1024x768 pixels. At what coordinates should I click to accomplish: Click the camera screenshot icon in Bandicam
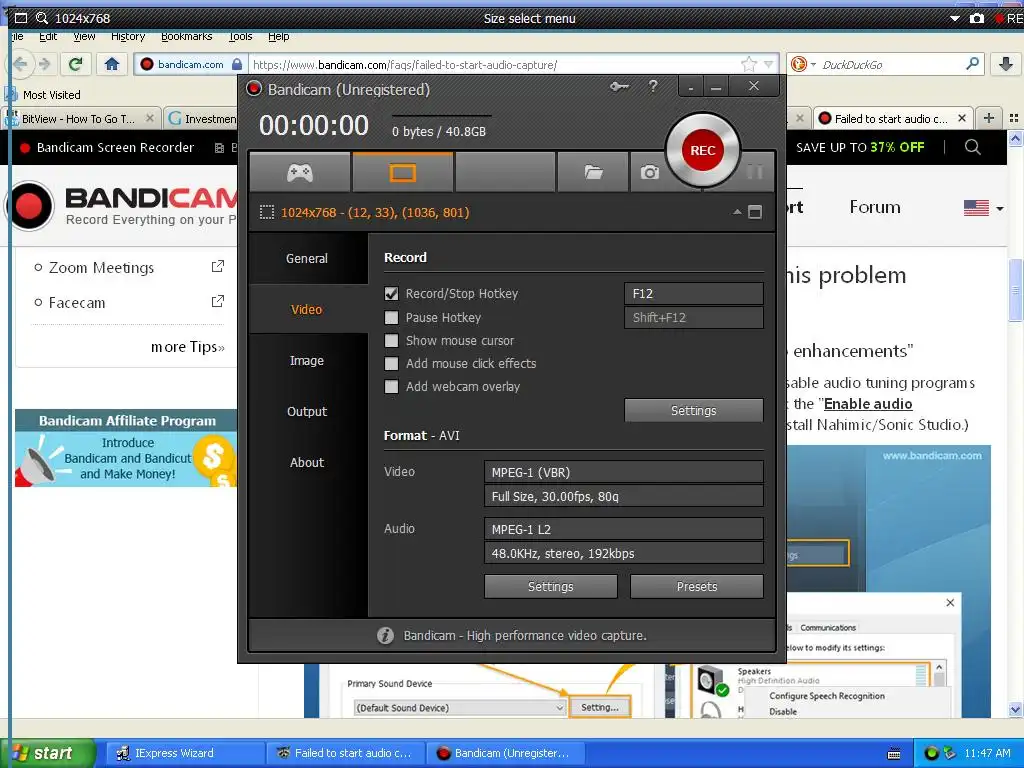[649, 172]
